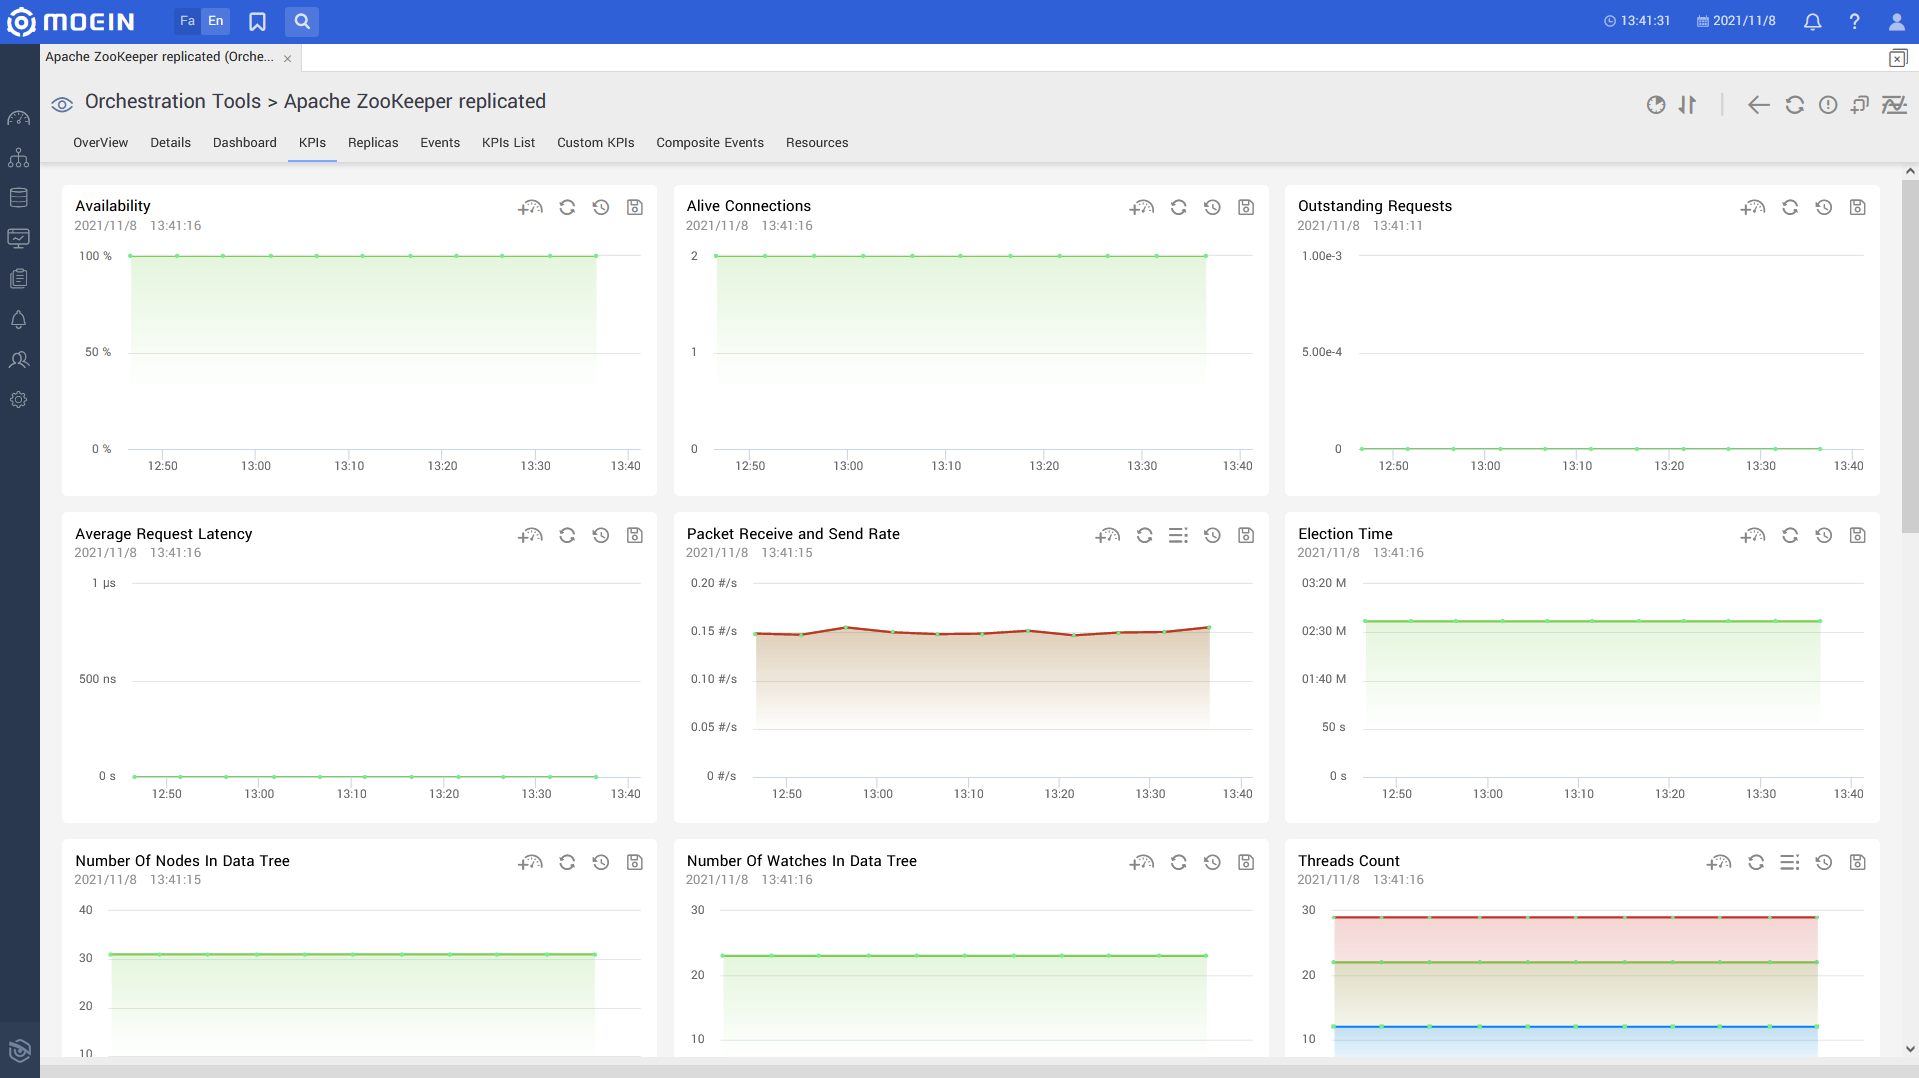Click the Orchestration Tools breadcrumb
Image resolution: width=1919 pixels, height=1078 pixels.
pyautogui.click(x=173, y=102)
